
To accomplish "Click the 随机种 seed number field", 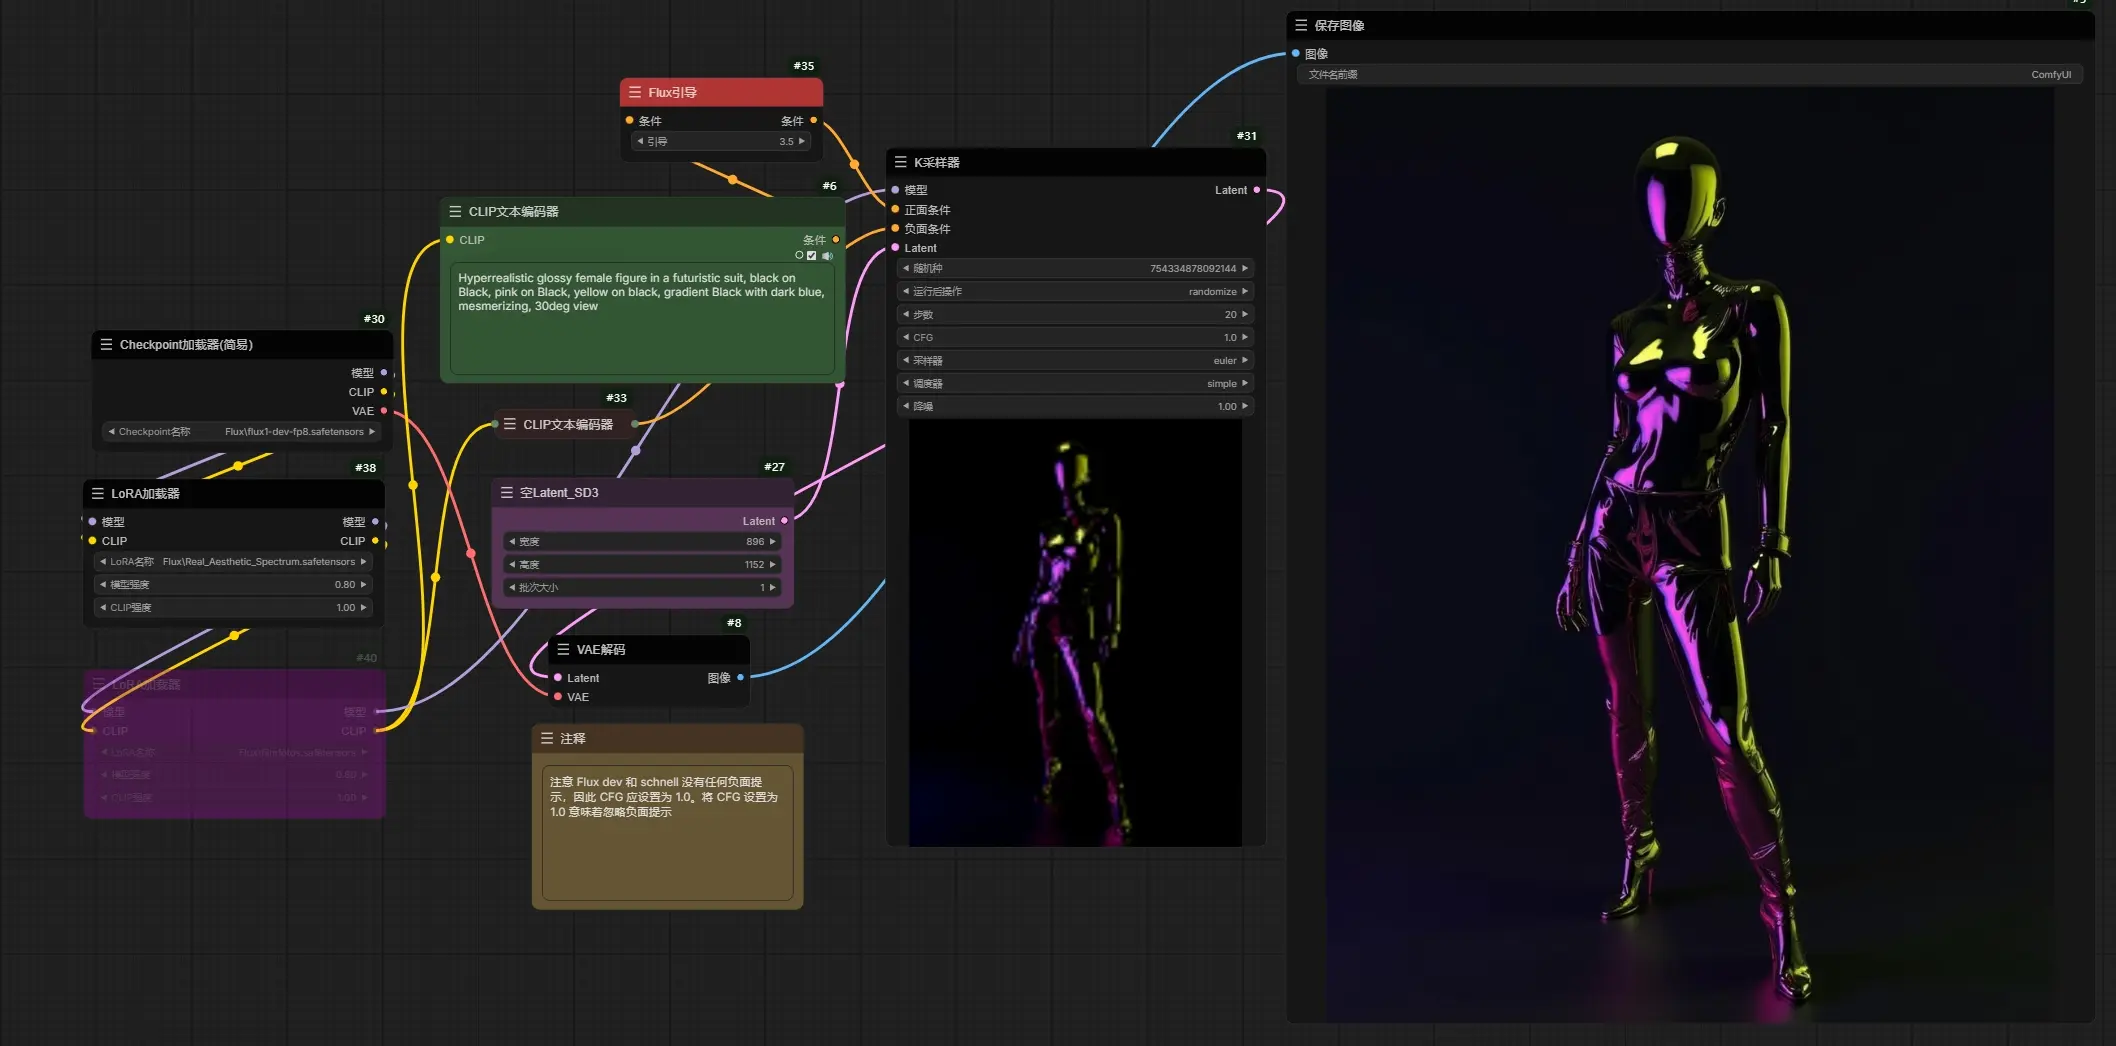I will coord(1075,268).
